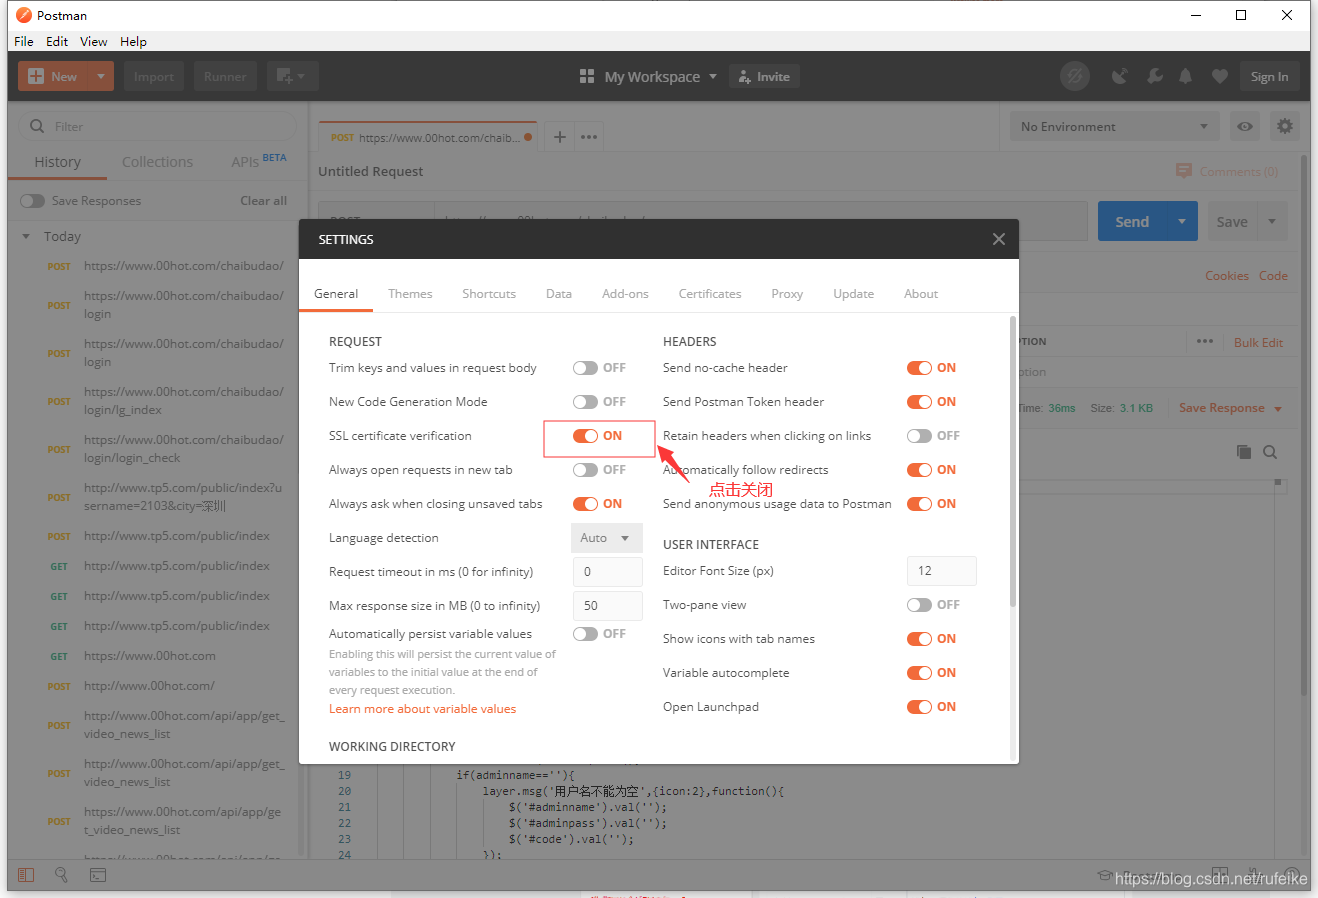Click the Request timeout input field
The width and height of the screenshot is (1318, 898).
click(x=608, y=572)
